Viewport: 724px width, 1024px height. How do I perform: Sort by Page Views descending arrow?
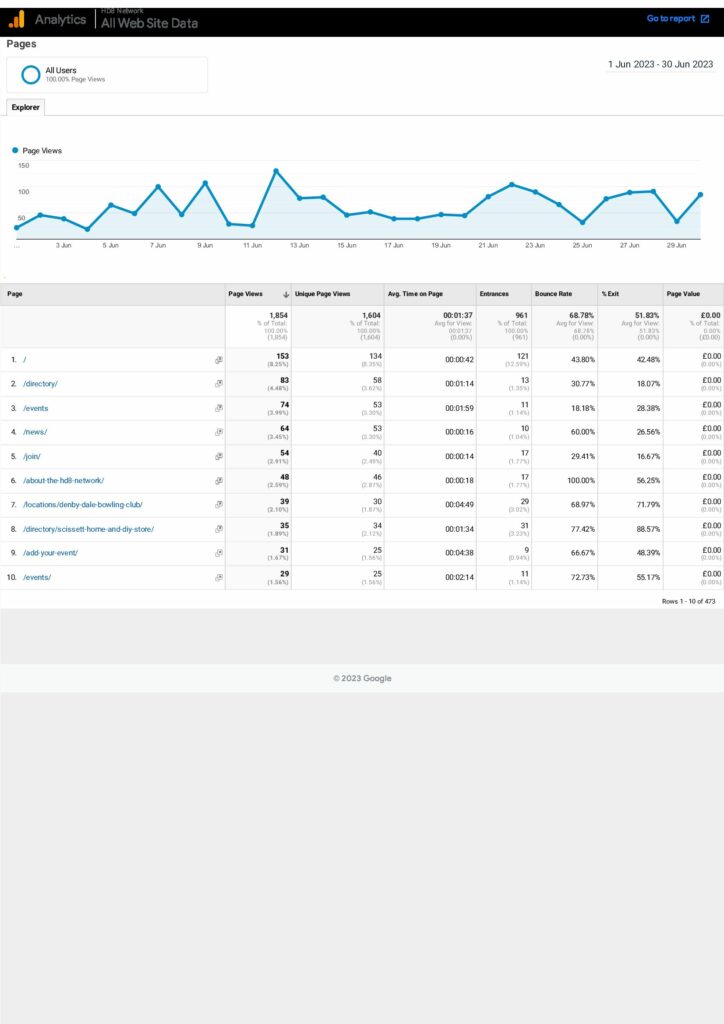[287, 294]
